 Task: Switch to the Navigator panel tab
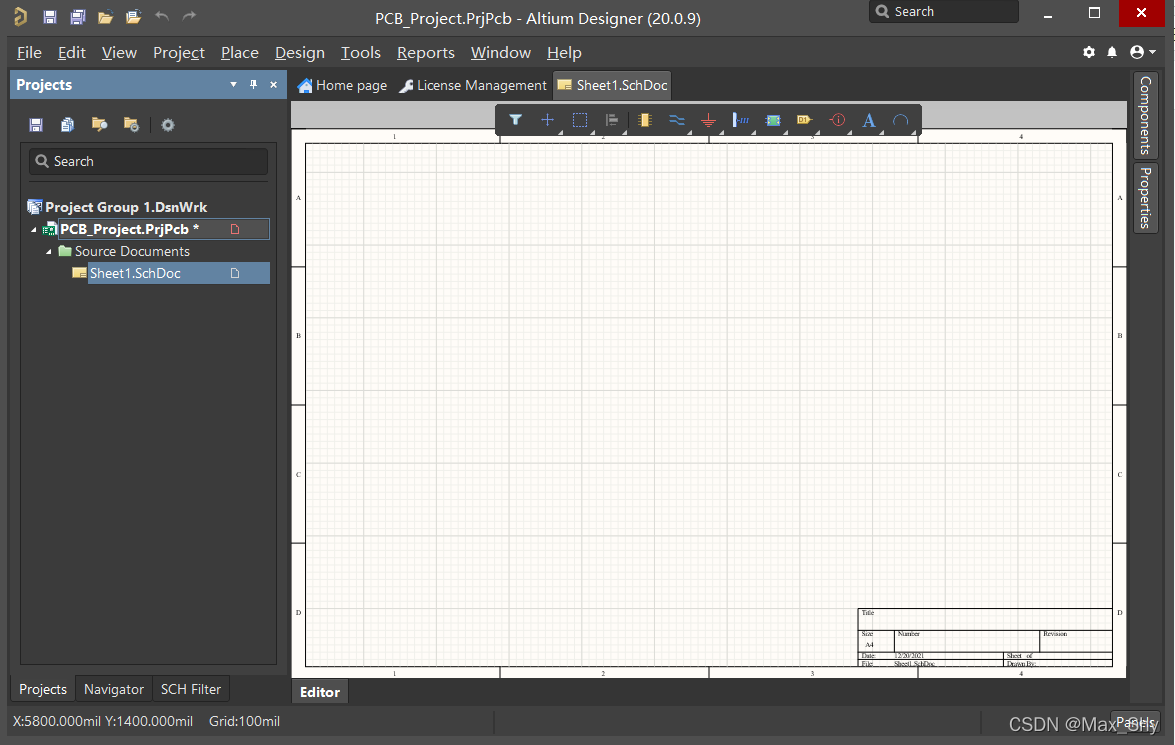[114, 689]
